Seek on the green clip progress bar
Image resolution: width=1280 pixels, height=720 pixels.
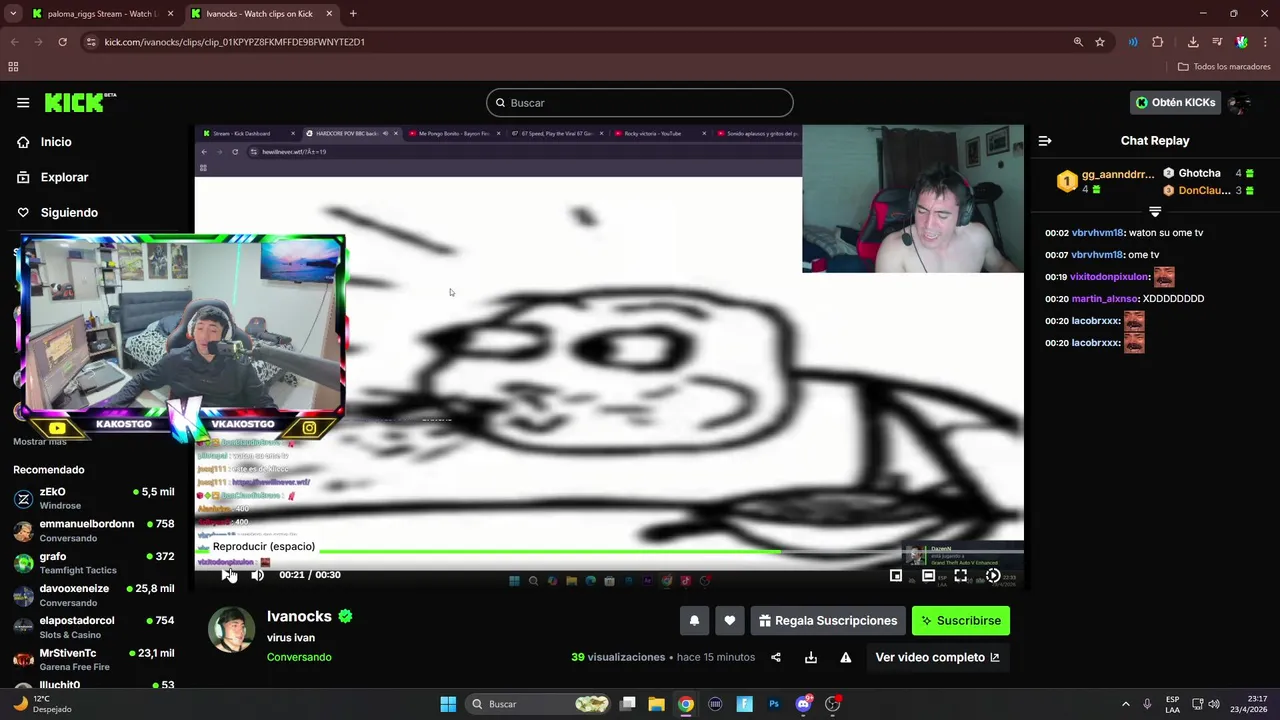point(609,552)
